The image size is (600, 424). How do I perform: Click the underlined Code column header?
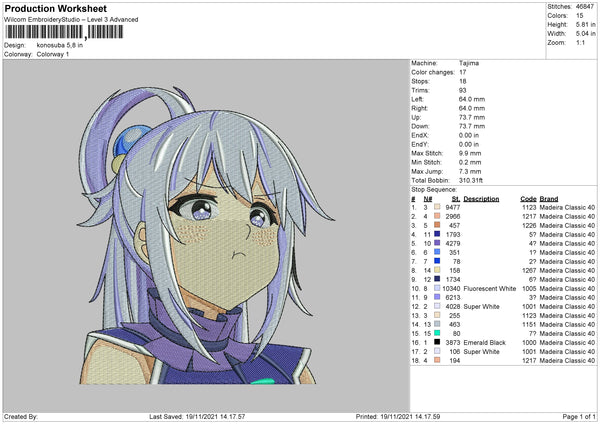pyautogui.click(x=528, y=199)
